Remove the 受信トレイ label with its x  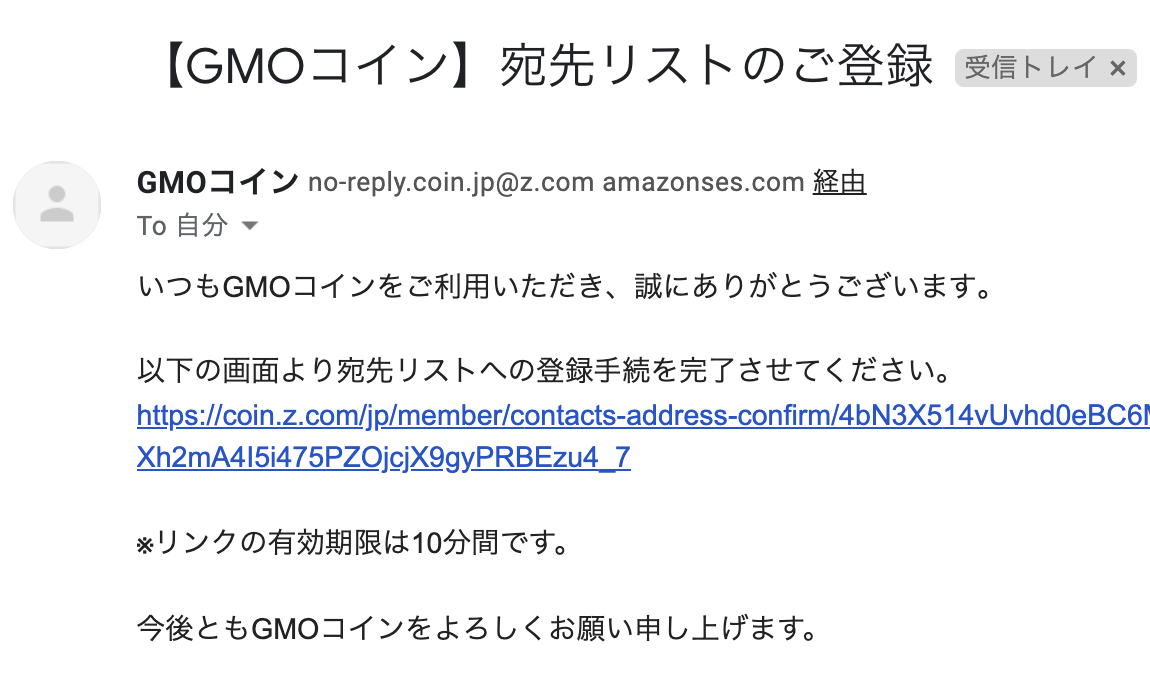coord(1117,67)
